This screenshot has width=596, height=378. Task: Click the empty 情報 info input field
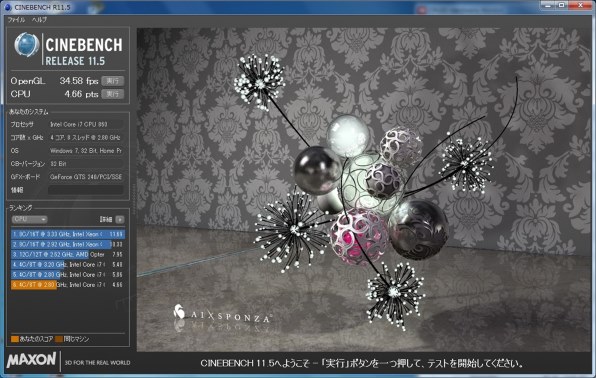[86, 190]
